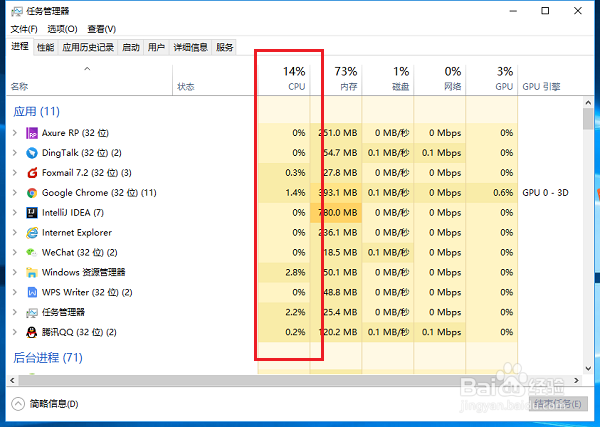Expand the Foxmail 7.2 process group
The height and width of the screenshot is (427, 600).
click(x=15, y=173)
